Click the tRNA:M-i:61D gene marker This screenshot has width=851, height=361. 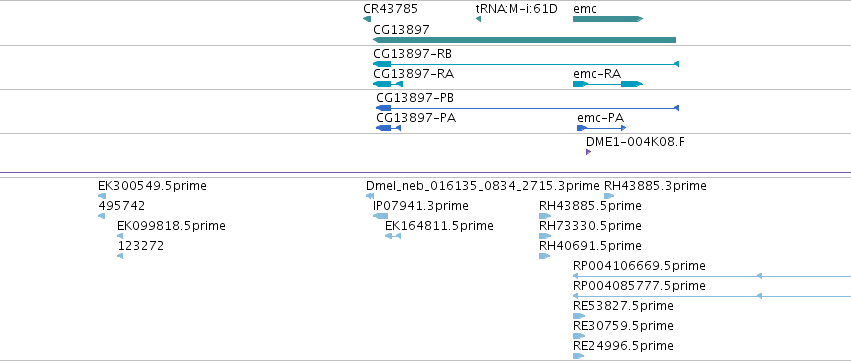[478, 19]
